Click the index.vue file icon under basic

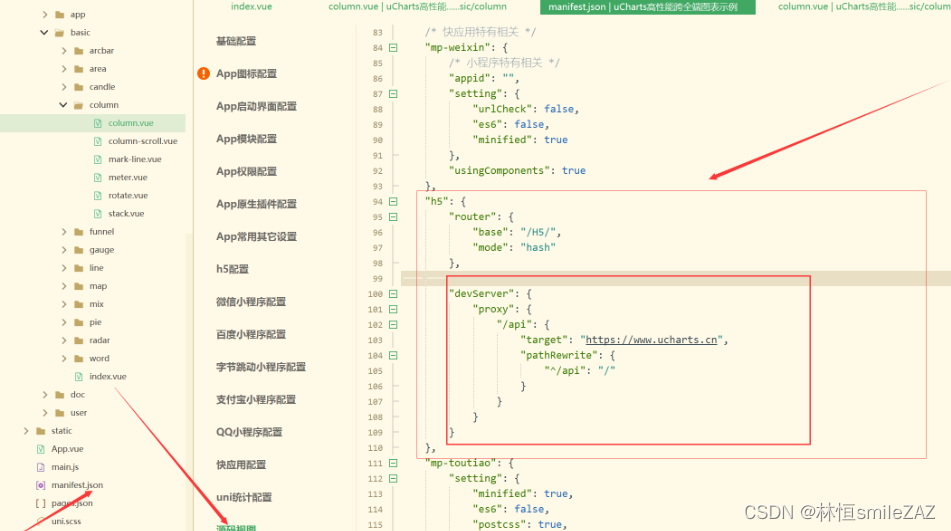click(79, 376)
